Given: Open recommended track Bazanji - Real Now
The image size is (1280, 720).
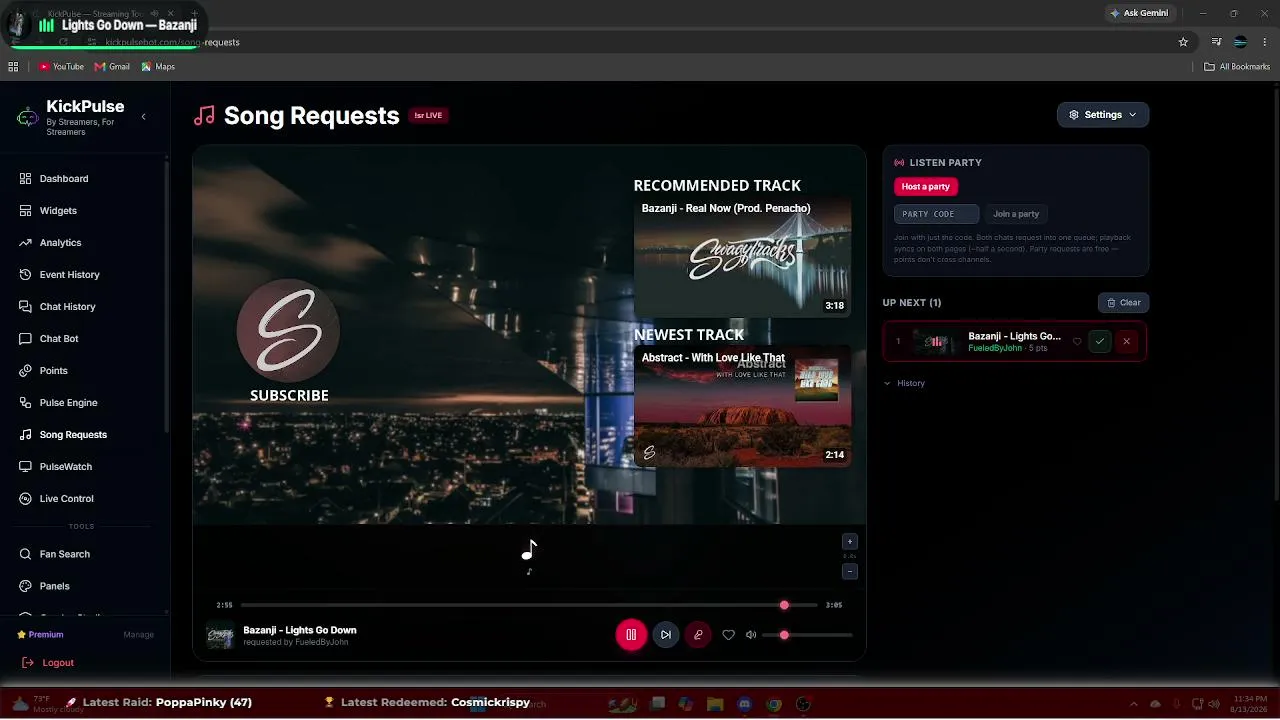Looking at the screenshot, I should click(x=742, y=257).
